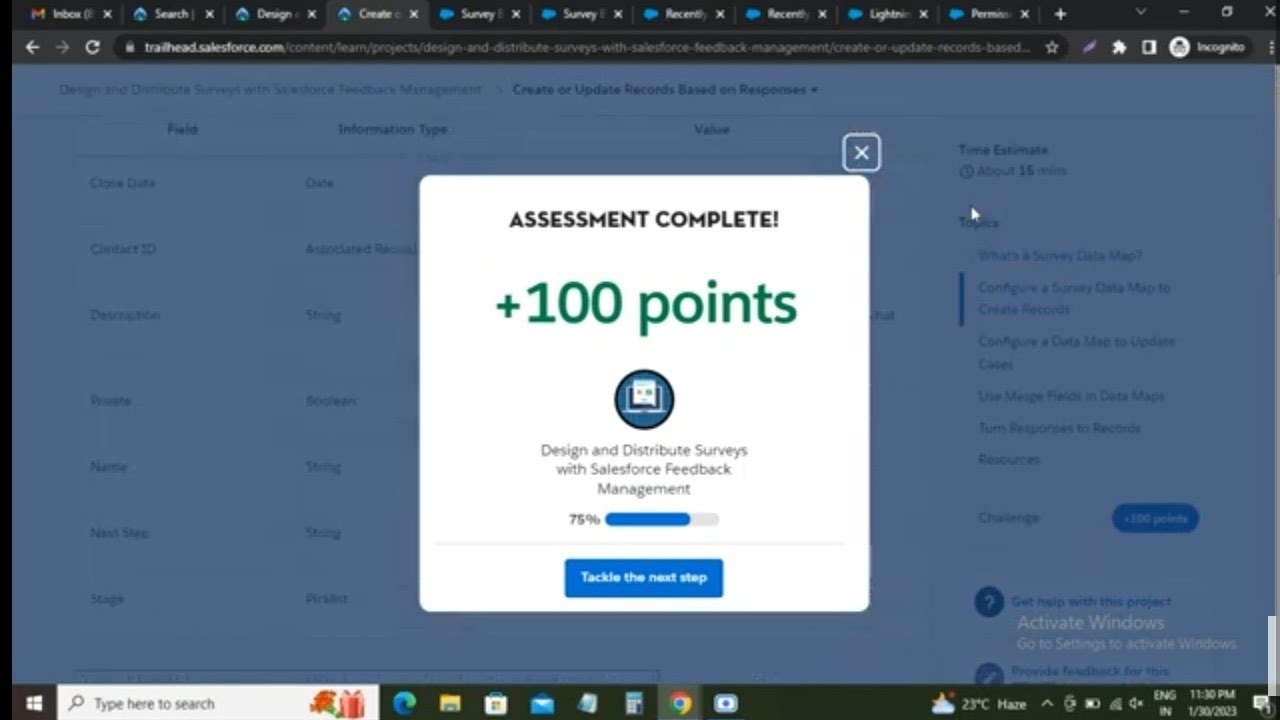Click the weather 23°C Haze widget
Viewport: 1280px width, 720px height.
980,703
